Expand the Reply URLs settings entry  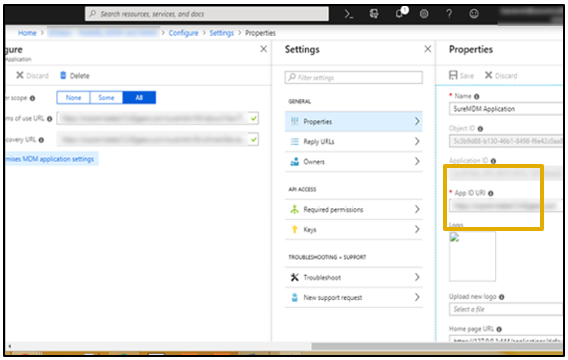point(354,142)
